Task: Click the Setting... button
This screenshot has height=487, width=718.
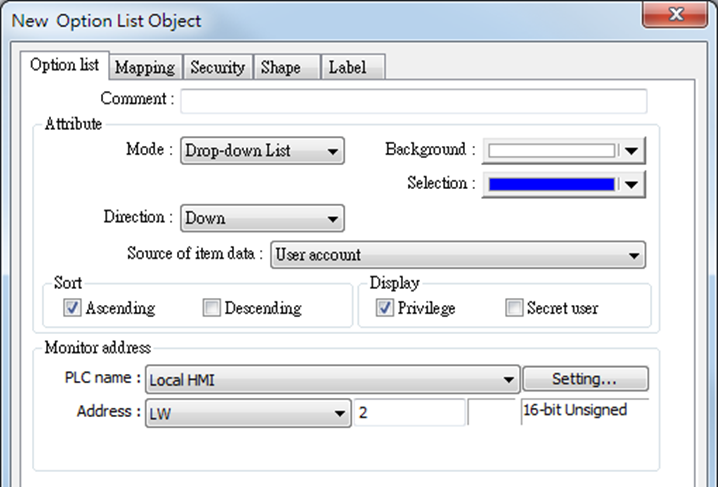Action: pyautogui.click(x=585, y=379)
